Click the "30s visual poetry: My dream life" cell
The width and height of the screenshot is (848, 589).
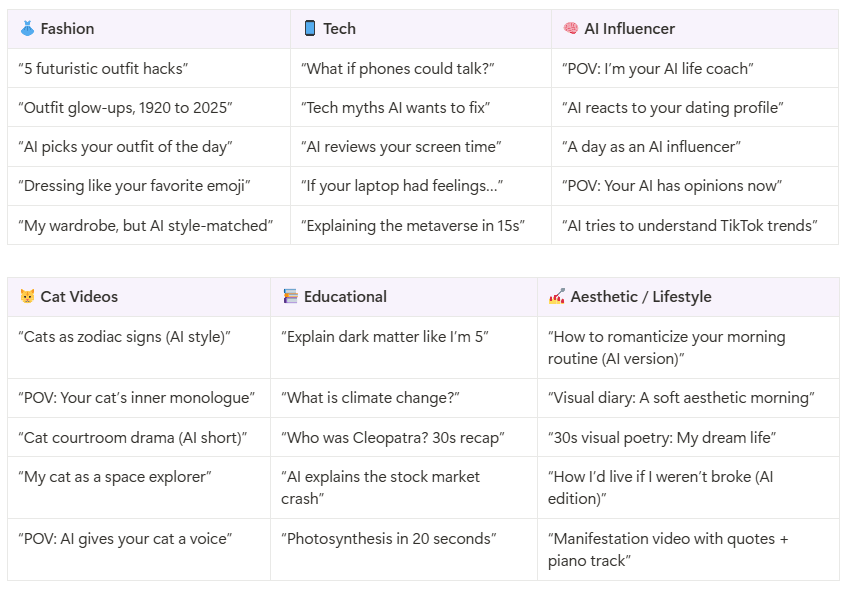click(x=688, y=437)
